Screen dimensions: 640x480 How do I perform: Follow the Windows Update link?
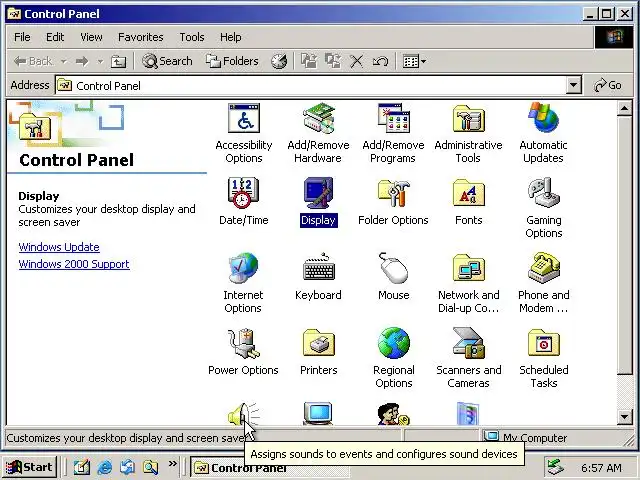click(x=59, y=247)
